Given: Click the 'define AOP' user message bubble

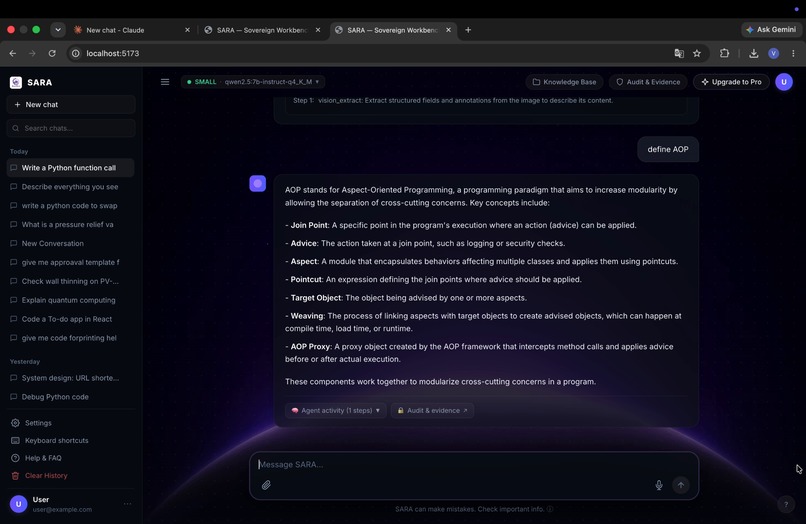Looking at the screenshot, I should pos(668,149).
